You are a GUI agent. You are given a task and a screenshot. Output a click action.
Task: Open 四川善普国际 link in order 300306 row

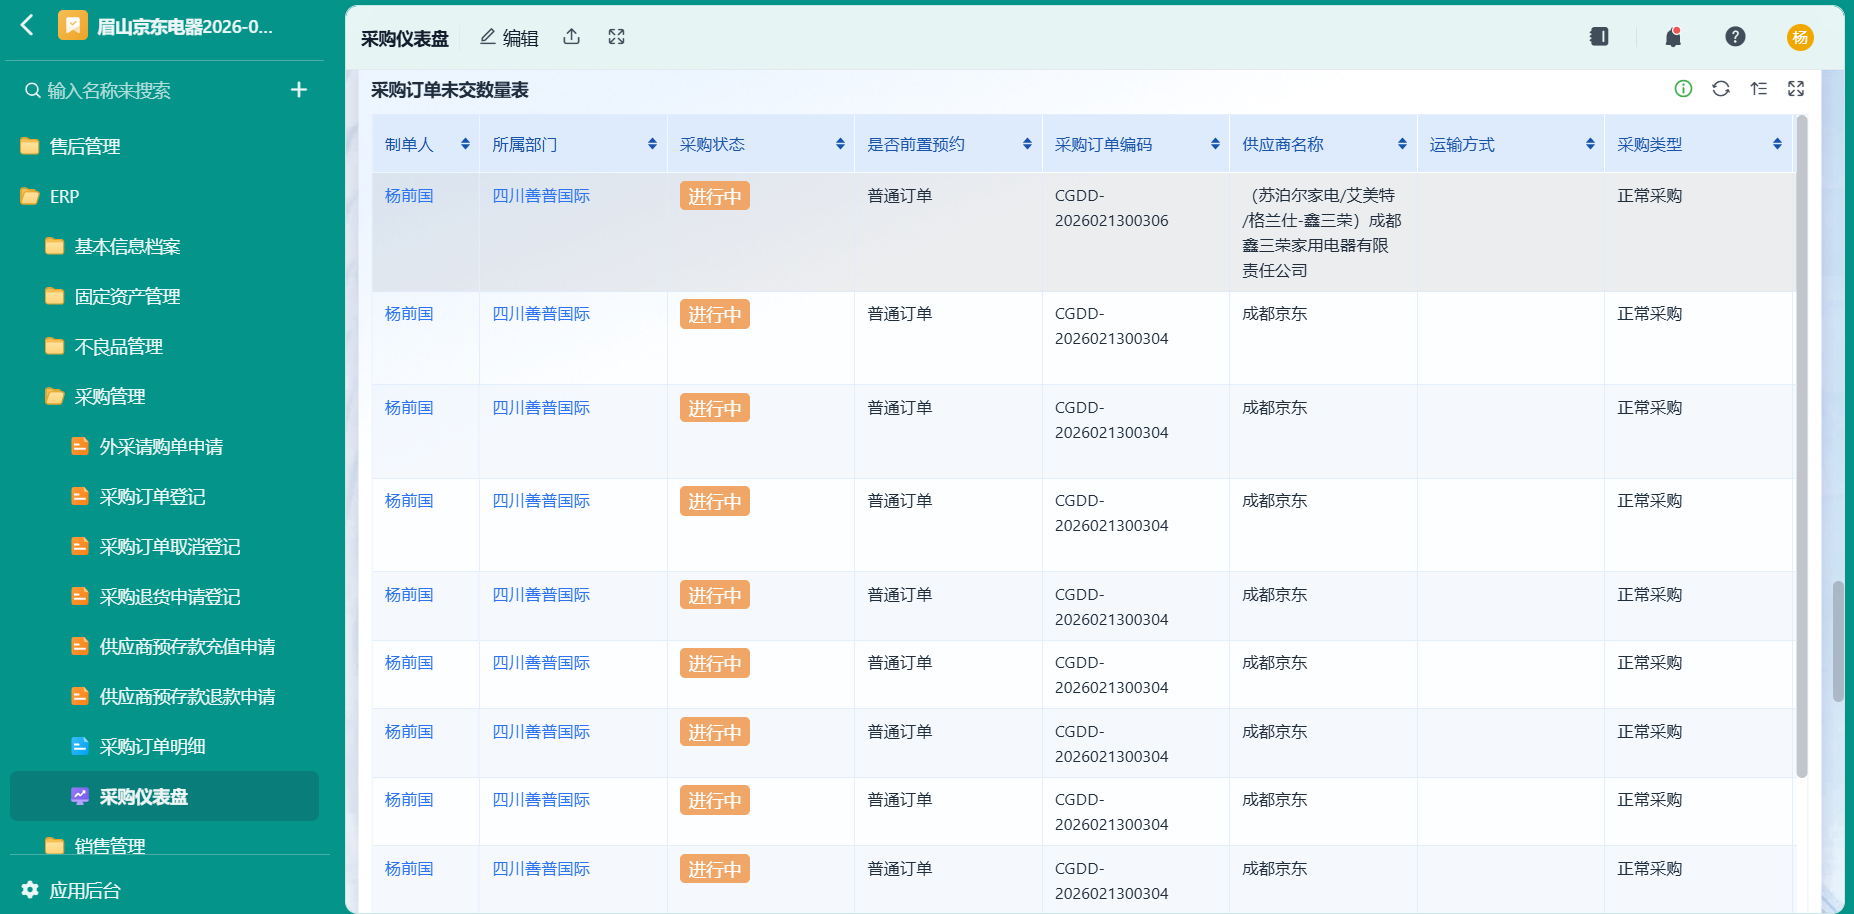point(541,196)
